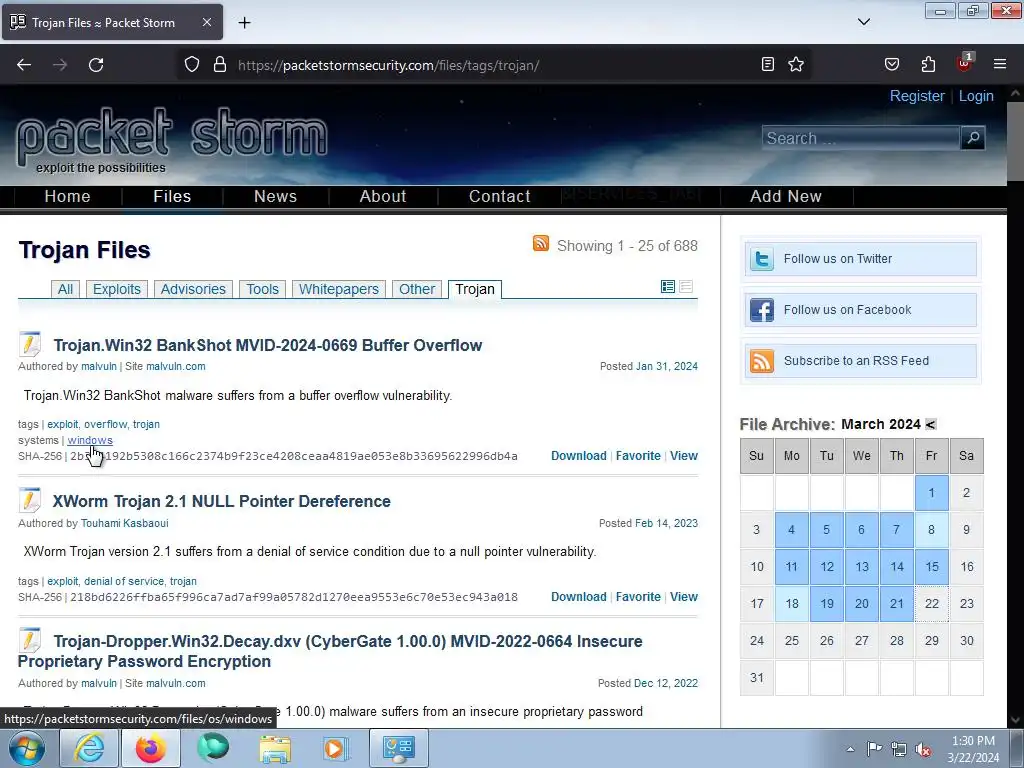Open the tracking protection shield icon
Image resolution: width=1024 pixels, height=768 pixels.
click(191, 65)
